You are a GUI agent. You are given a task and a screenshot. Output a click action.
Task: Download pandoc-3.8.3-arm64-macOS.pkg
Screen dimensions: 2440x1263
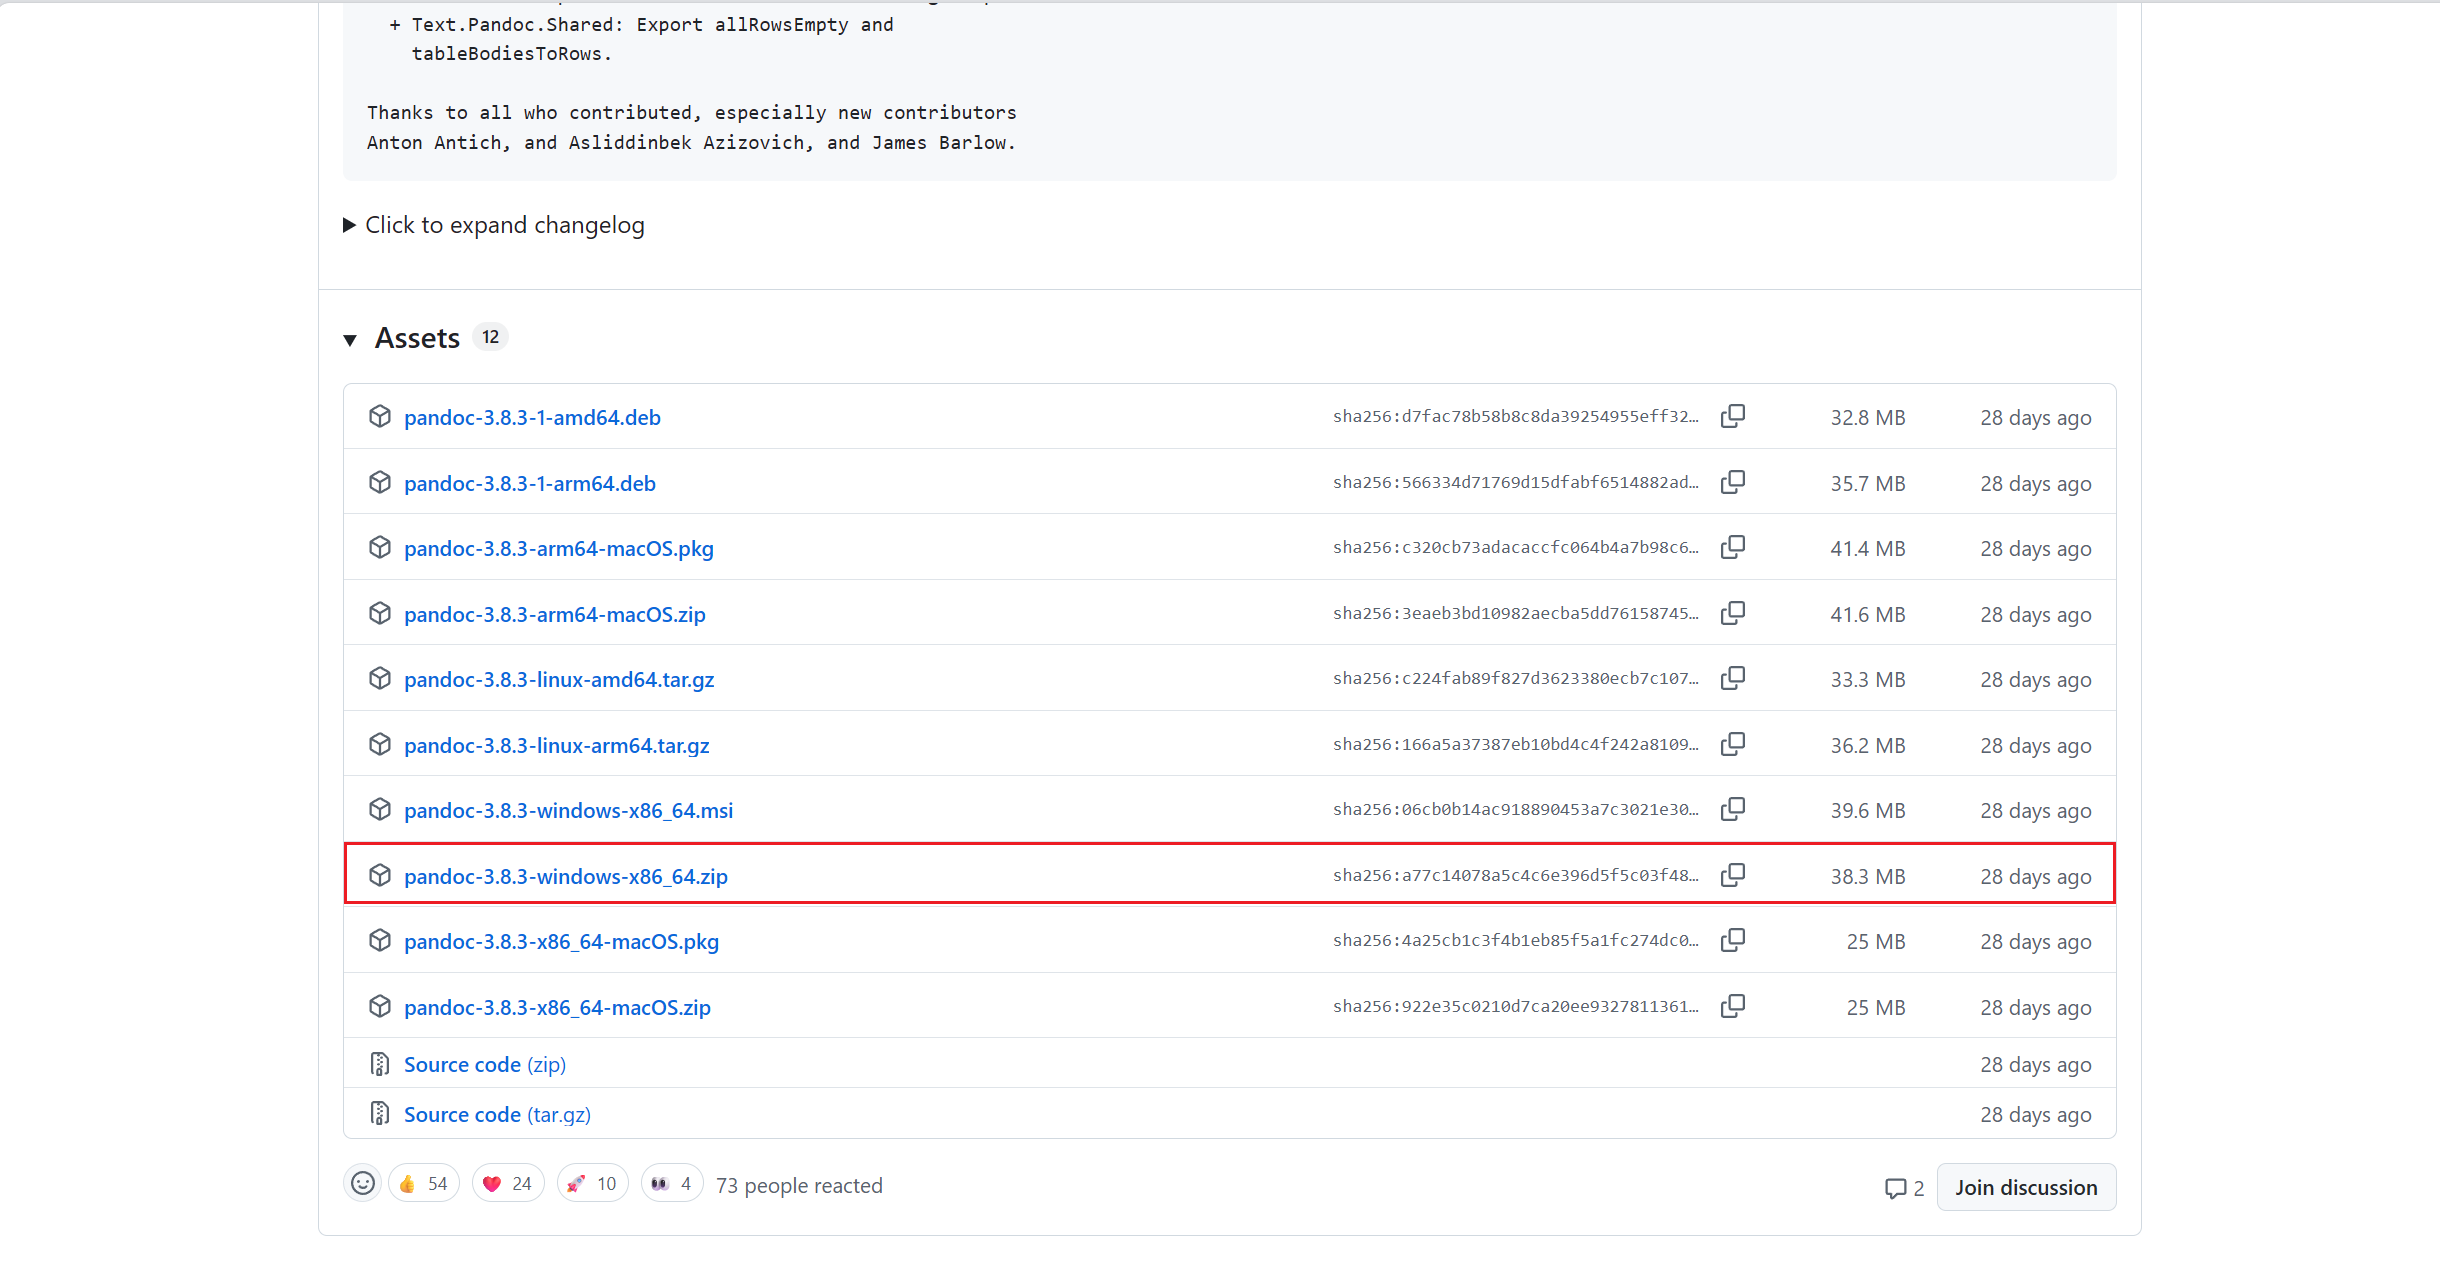[559, 549]
